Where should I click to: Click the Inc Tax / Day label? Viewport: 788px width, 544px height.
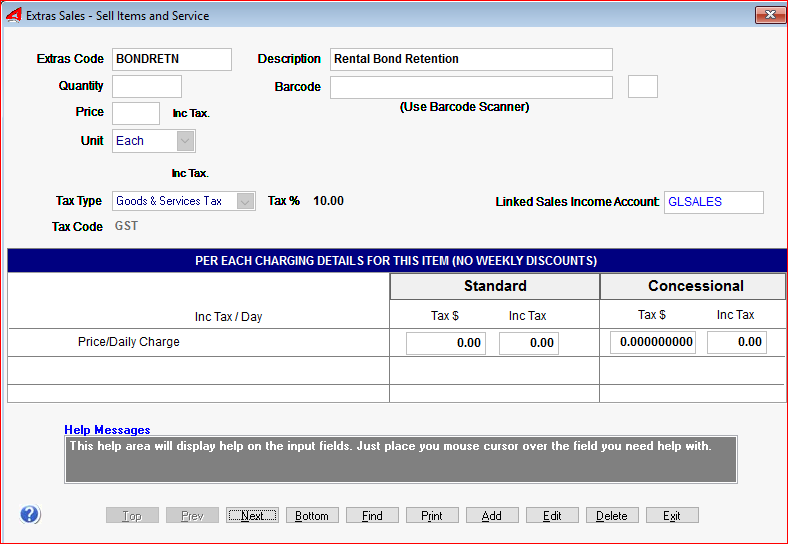click(x=229, y=317)
